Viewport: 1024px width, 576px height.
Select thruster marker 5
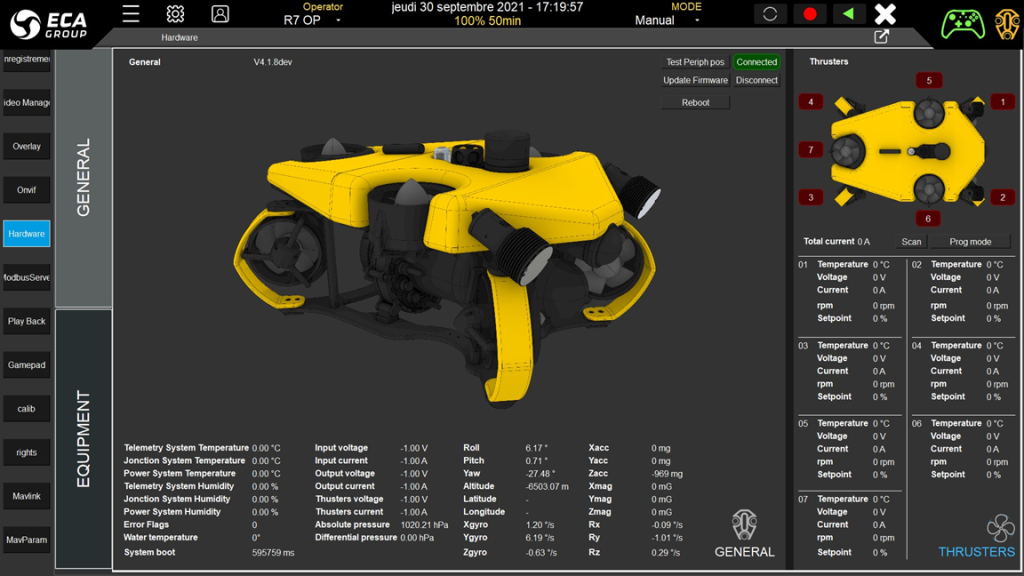[929, 81]
